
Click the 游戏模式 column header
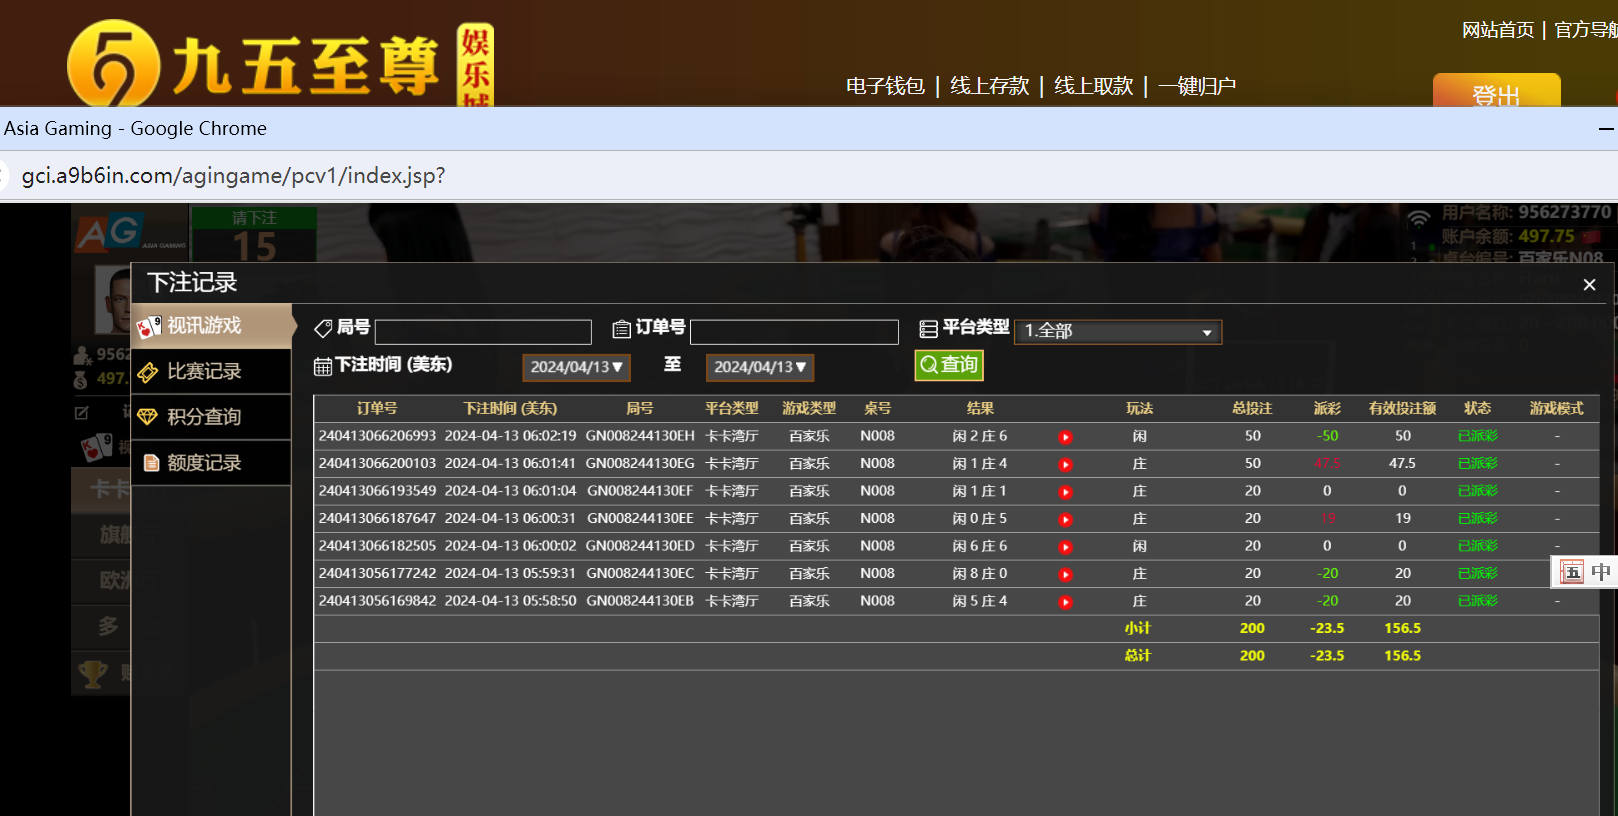1557,408
